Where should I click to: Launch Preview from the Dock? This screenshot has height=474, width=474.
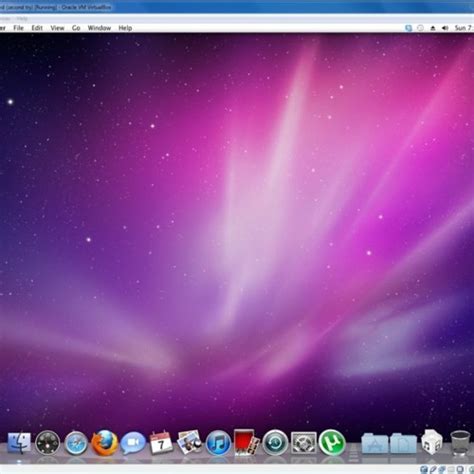tap(190, 442)
